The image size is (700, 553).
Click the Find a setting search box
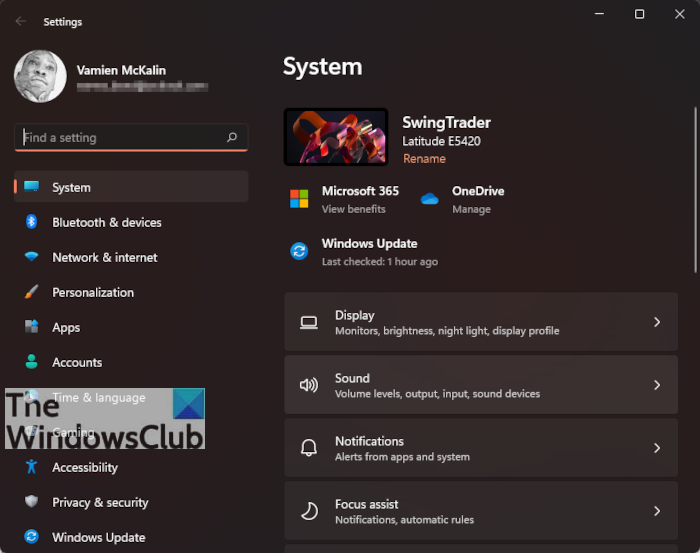point(120,138)
